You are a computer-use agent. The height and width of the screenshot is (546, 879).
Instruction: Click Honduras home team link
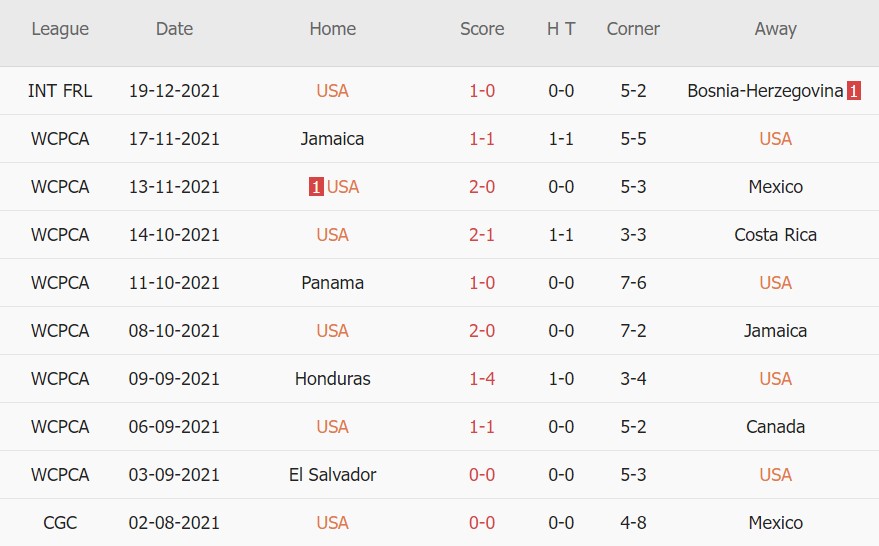point(332,379)
